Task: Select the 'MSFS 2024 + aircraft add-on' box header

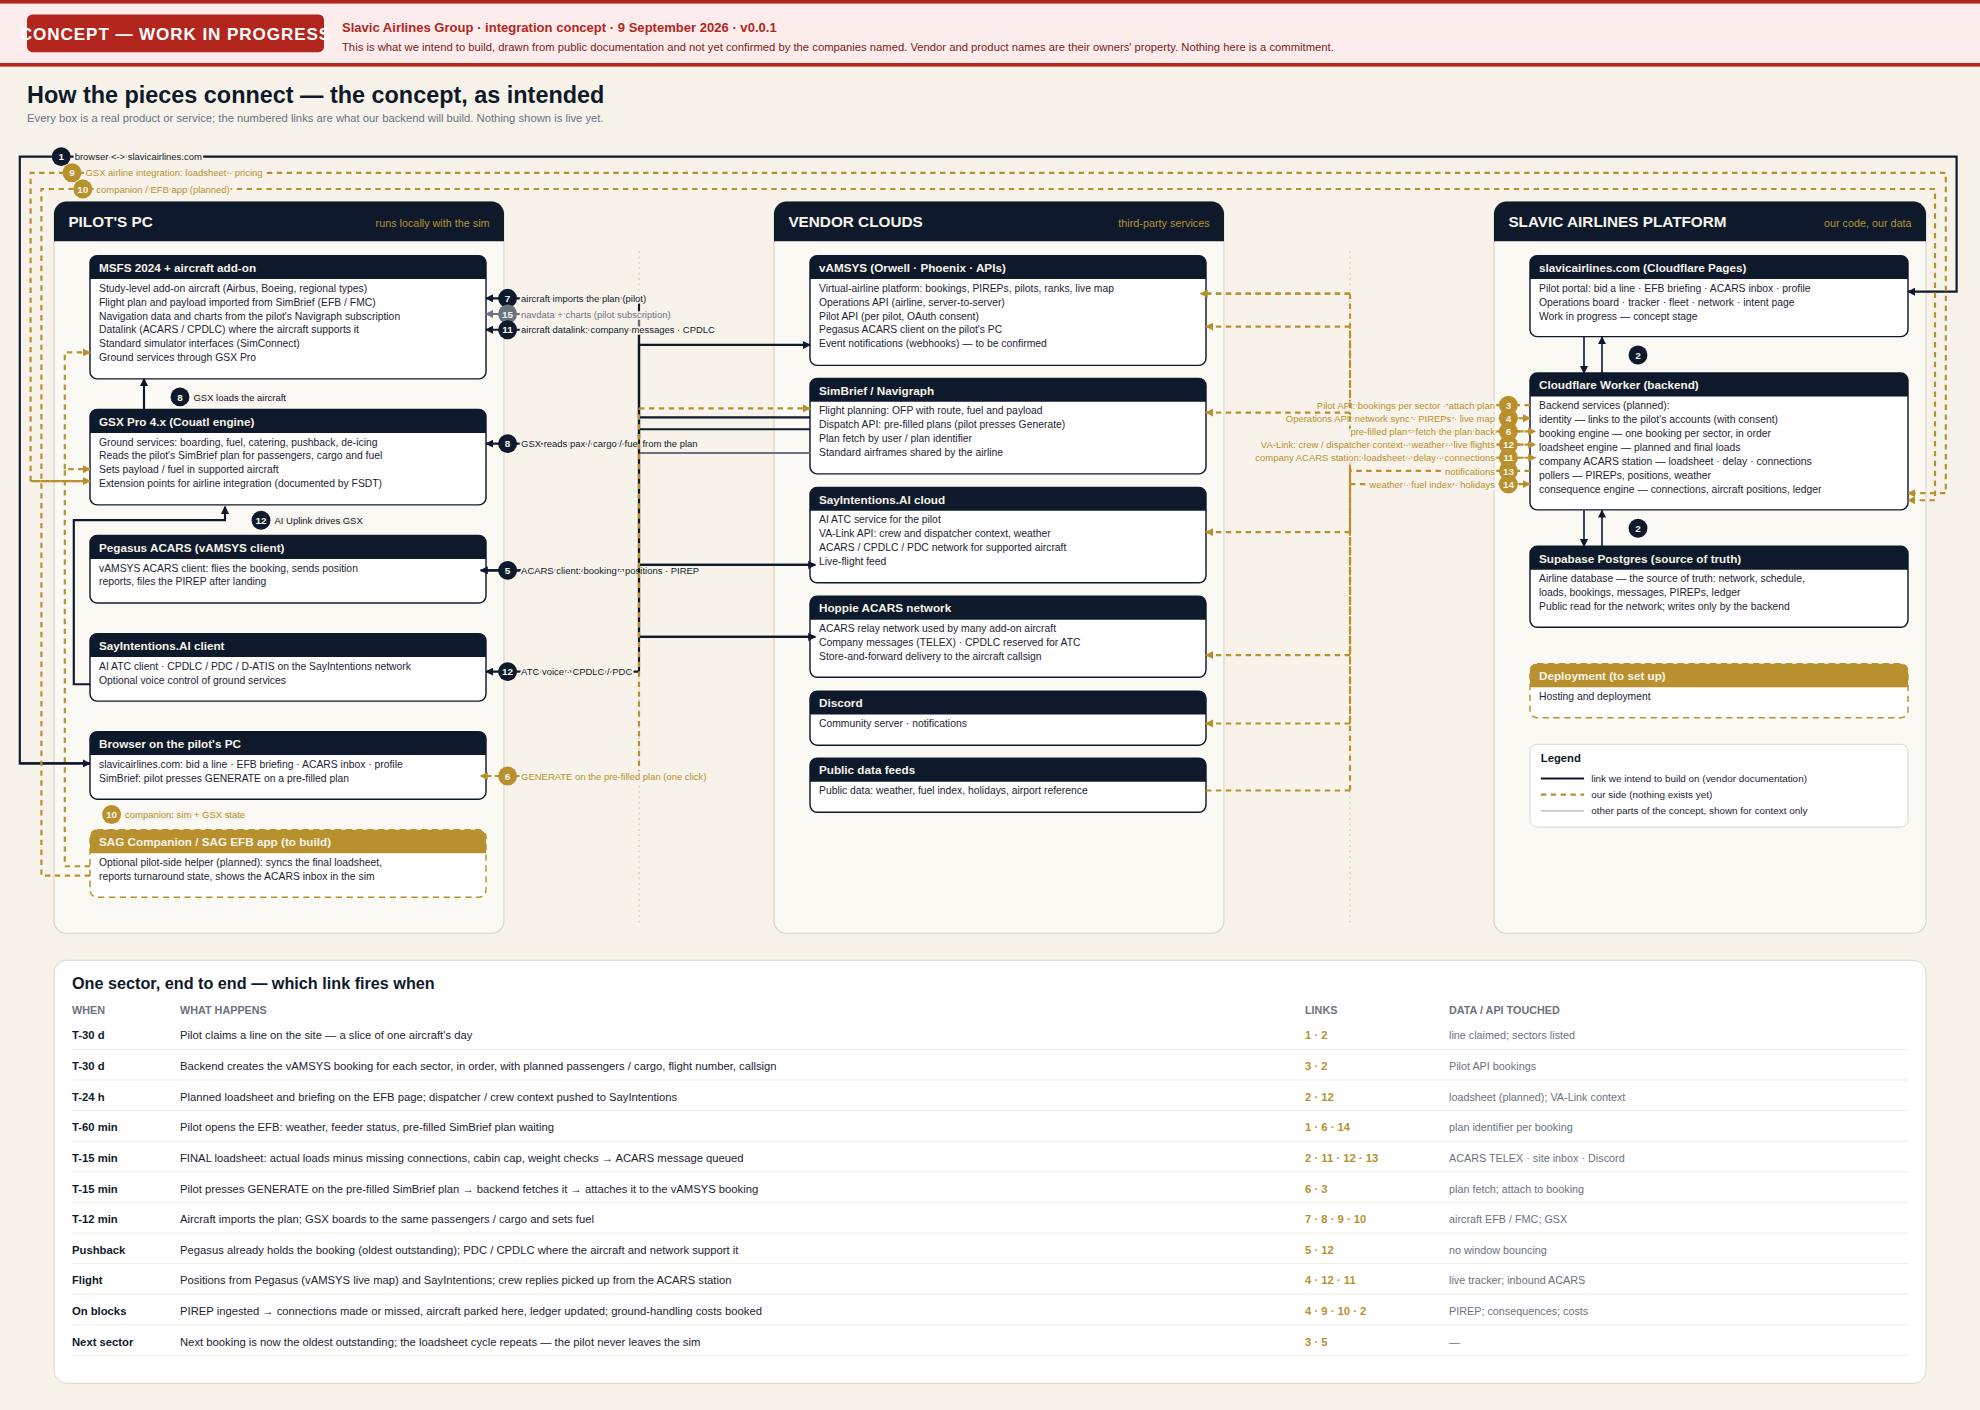Action: (x=288, y=268)
